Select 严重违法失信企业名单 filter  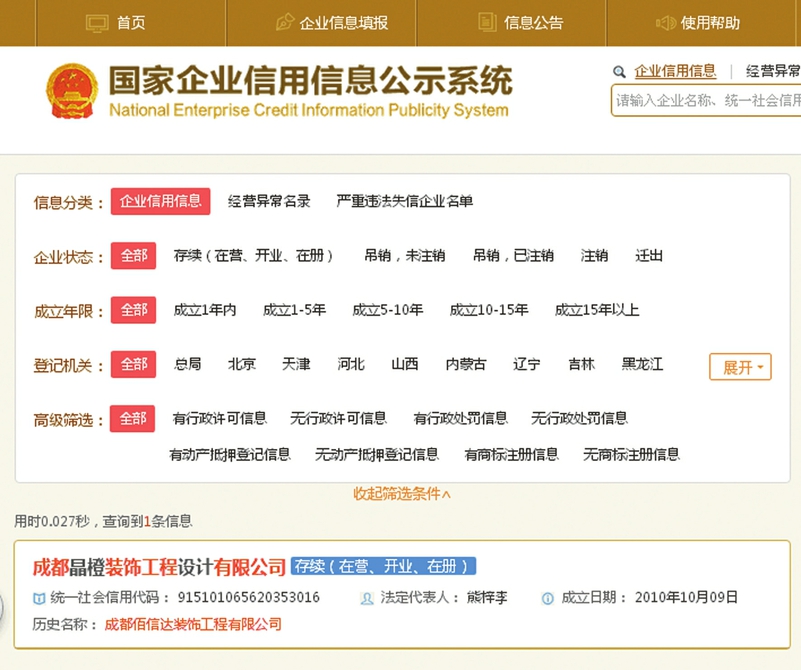405,201
